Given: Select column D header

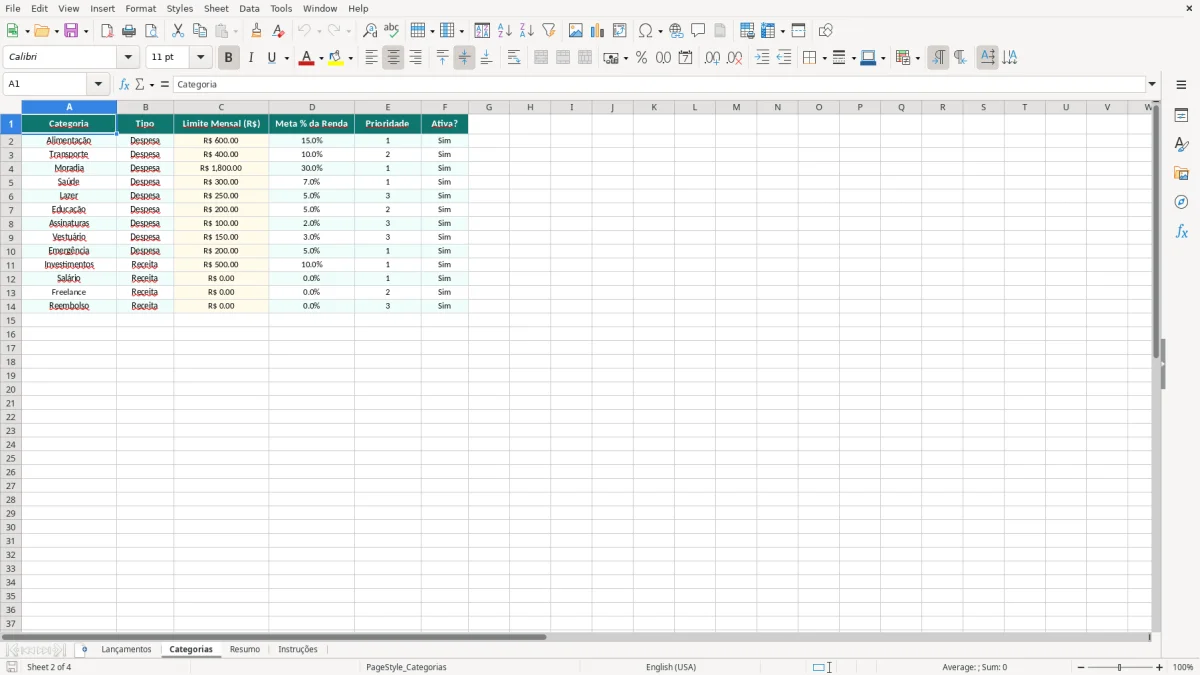Looking at the screenshot, I should point(311,107).
